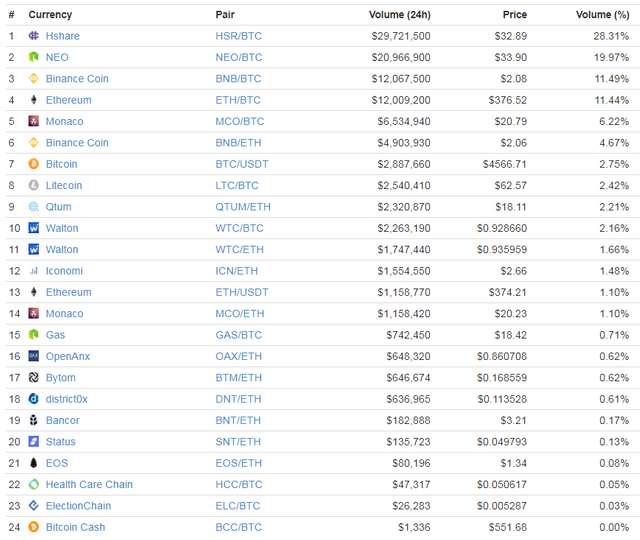Open the HSR/BTC pair link

click(x=238, y=36)
